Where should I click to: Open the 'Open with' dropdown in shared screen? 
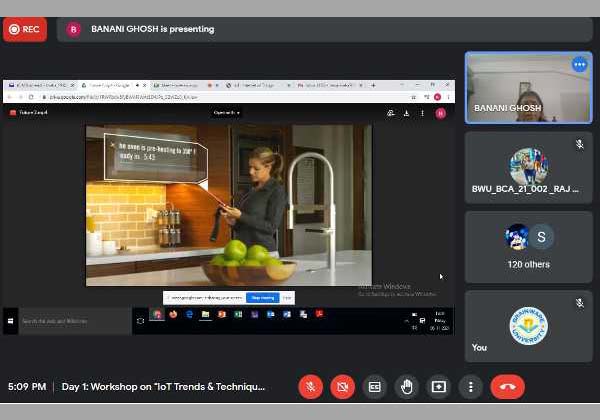(227, 113)
